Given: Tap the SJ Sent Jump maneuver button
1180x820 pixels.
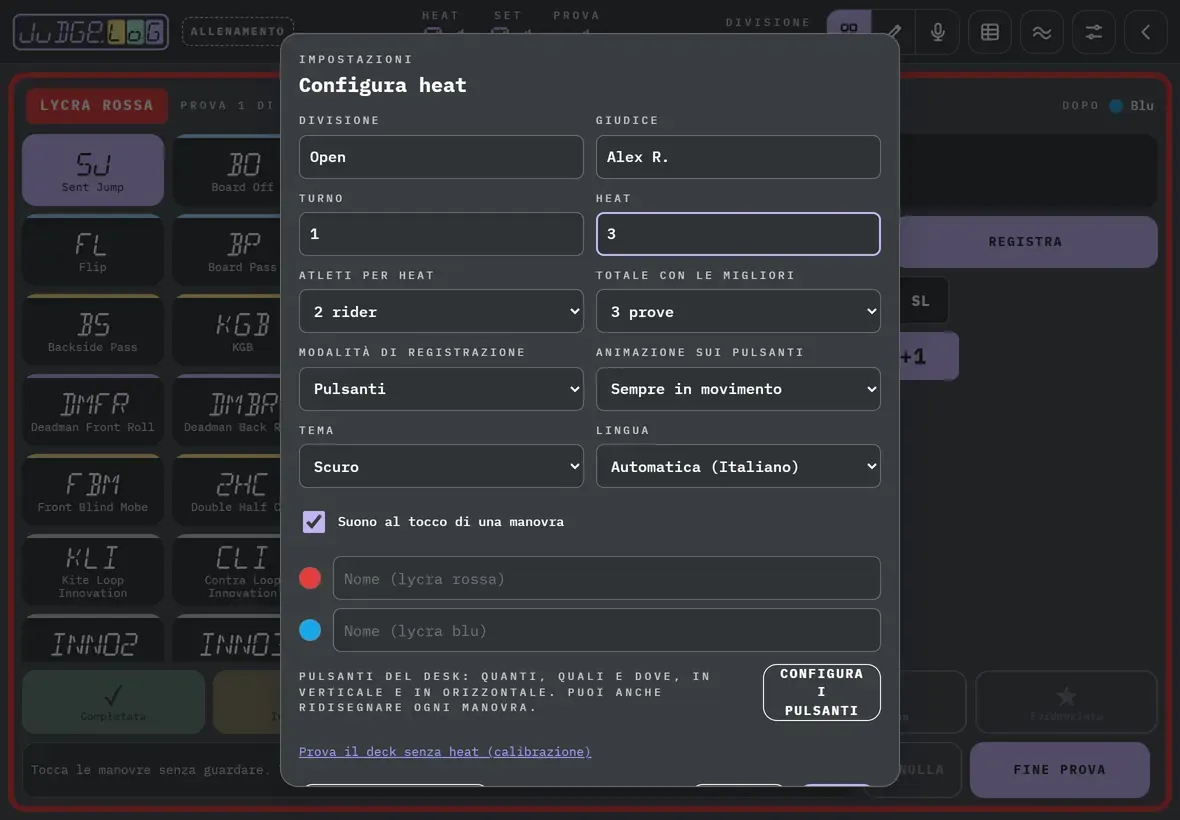Looking at the screenshot, I should (93, 170).
